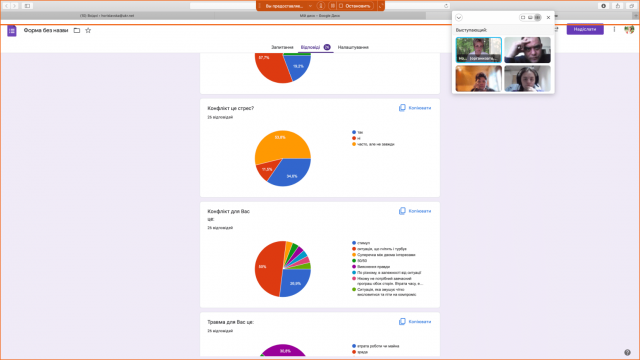This screenshot has height=360, width=640.
Task: Add a new Safari tab with plus icon
Action: [636, 16]
